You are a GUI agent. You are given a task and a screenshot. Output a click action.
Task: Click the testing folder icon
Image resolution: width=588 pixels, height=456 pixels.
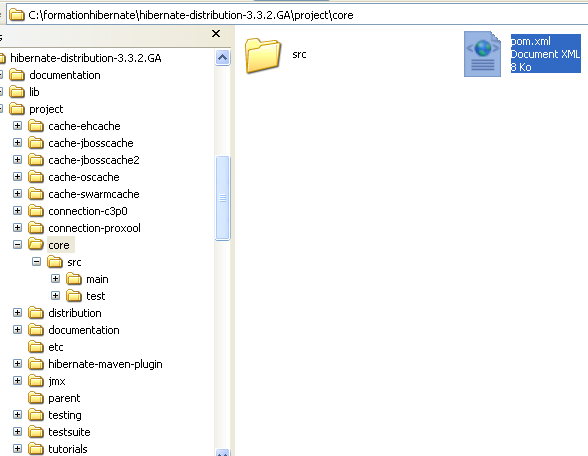click(x=36, y=415)
